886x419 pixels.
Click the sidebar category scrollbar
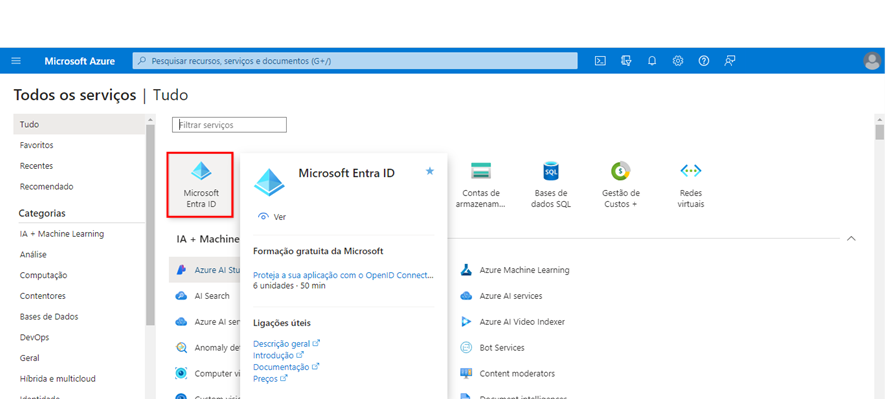(150, 226)
